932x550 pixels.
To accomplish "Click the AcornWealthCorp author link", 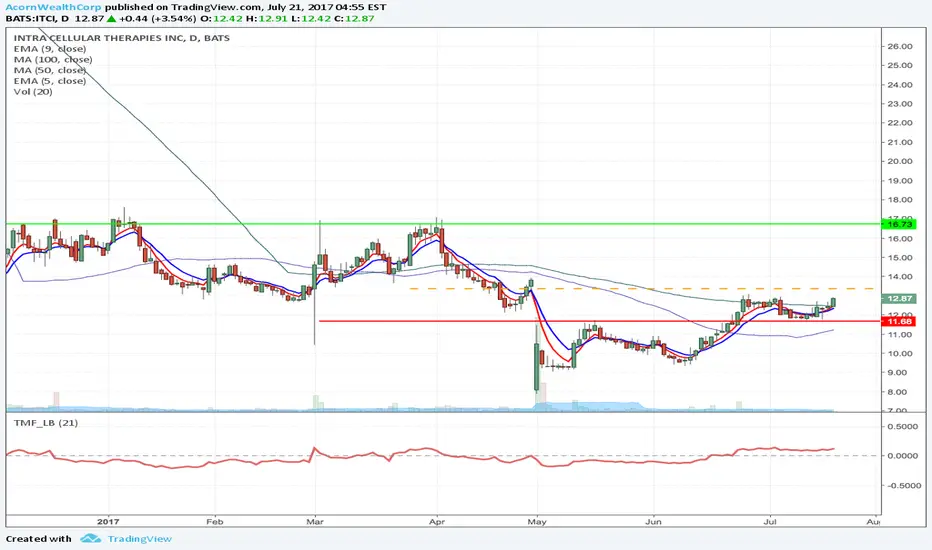I will click(53, 7).
